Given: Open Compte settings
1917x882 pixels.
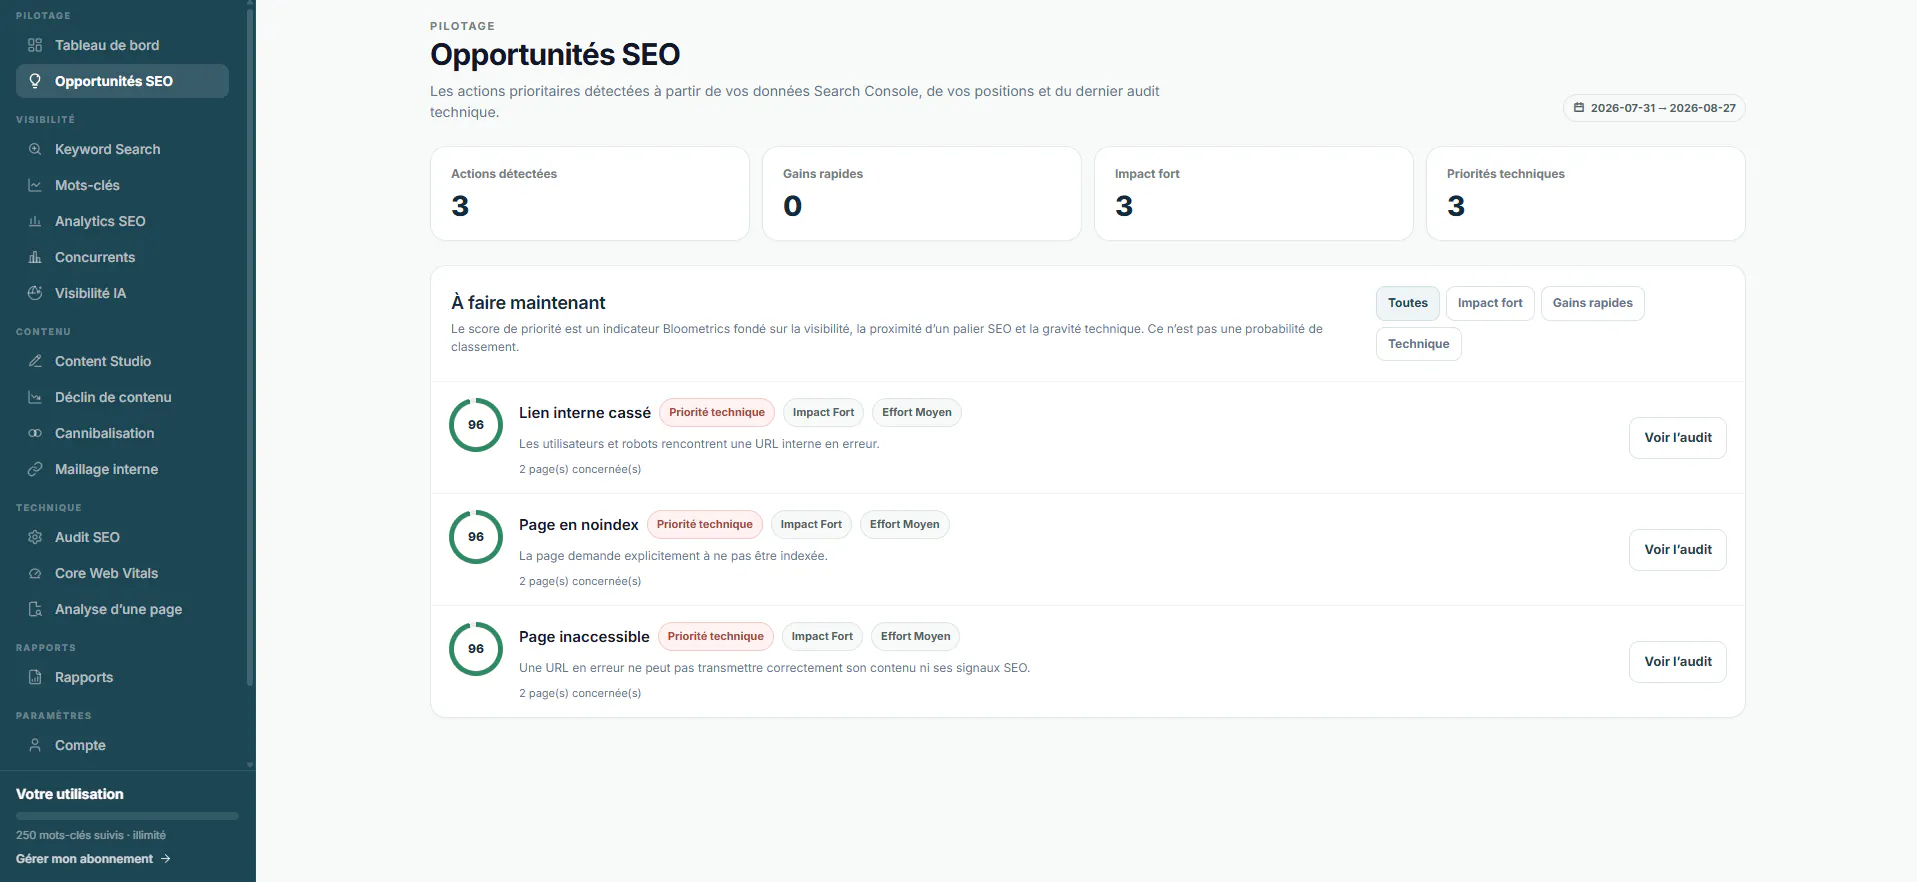Looking at the screenshot, I should (x=122, y=745).
